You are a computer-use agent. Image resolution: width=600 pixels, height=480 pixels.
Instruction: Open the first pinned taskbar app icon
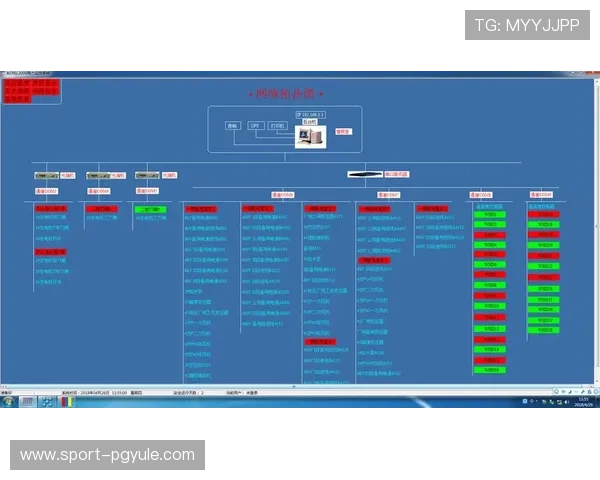click(x=27, y=402)
